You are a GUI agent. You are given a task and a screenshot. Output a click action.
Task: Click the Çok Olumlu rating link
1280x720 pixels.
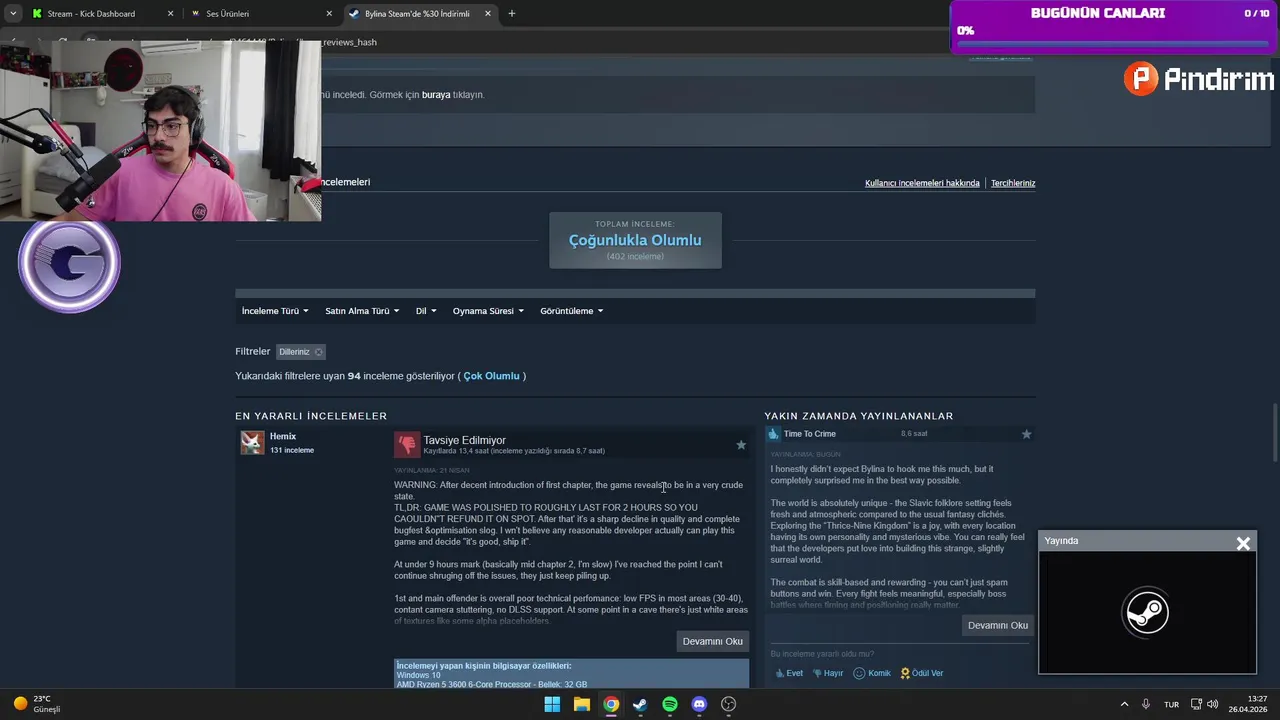[491, 376]
